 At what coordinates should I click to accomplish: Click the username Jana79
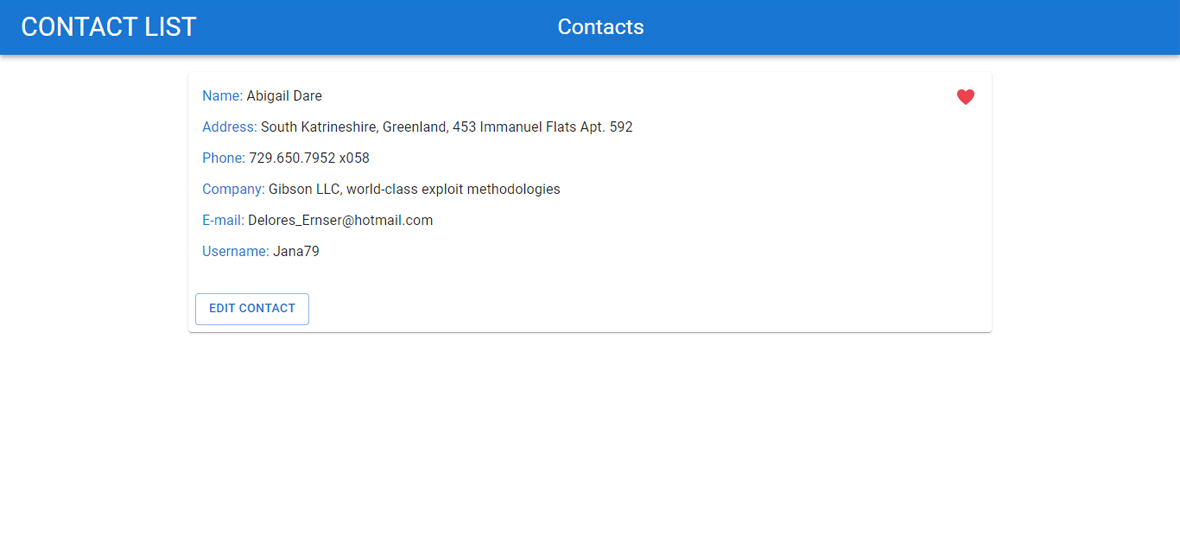click(x=297, y=251)
